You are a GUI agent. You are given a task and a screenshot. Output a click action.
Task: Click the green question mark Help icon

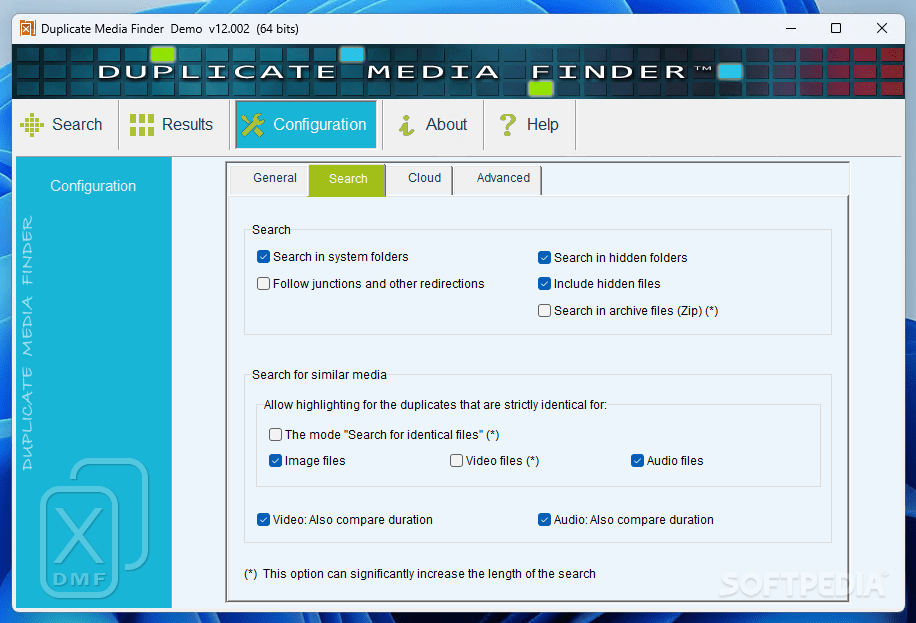click(508, 124)
